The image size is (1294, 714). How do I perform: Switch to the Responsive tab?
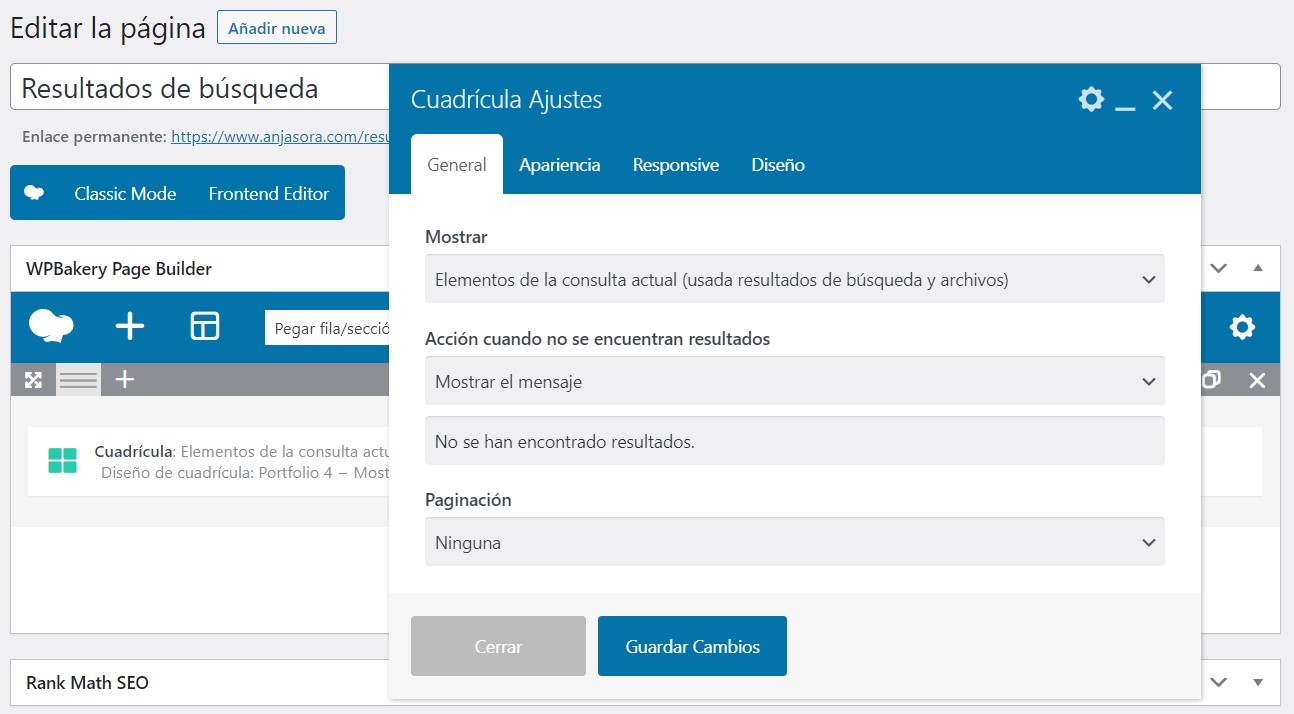click(675, 165)
